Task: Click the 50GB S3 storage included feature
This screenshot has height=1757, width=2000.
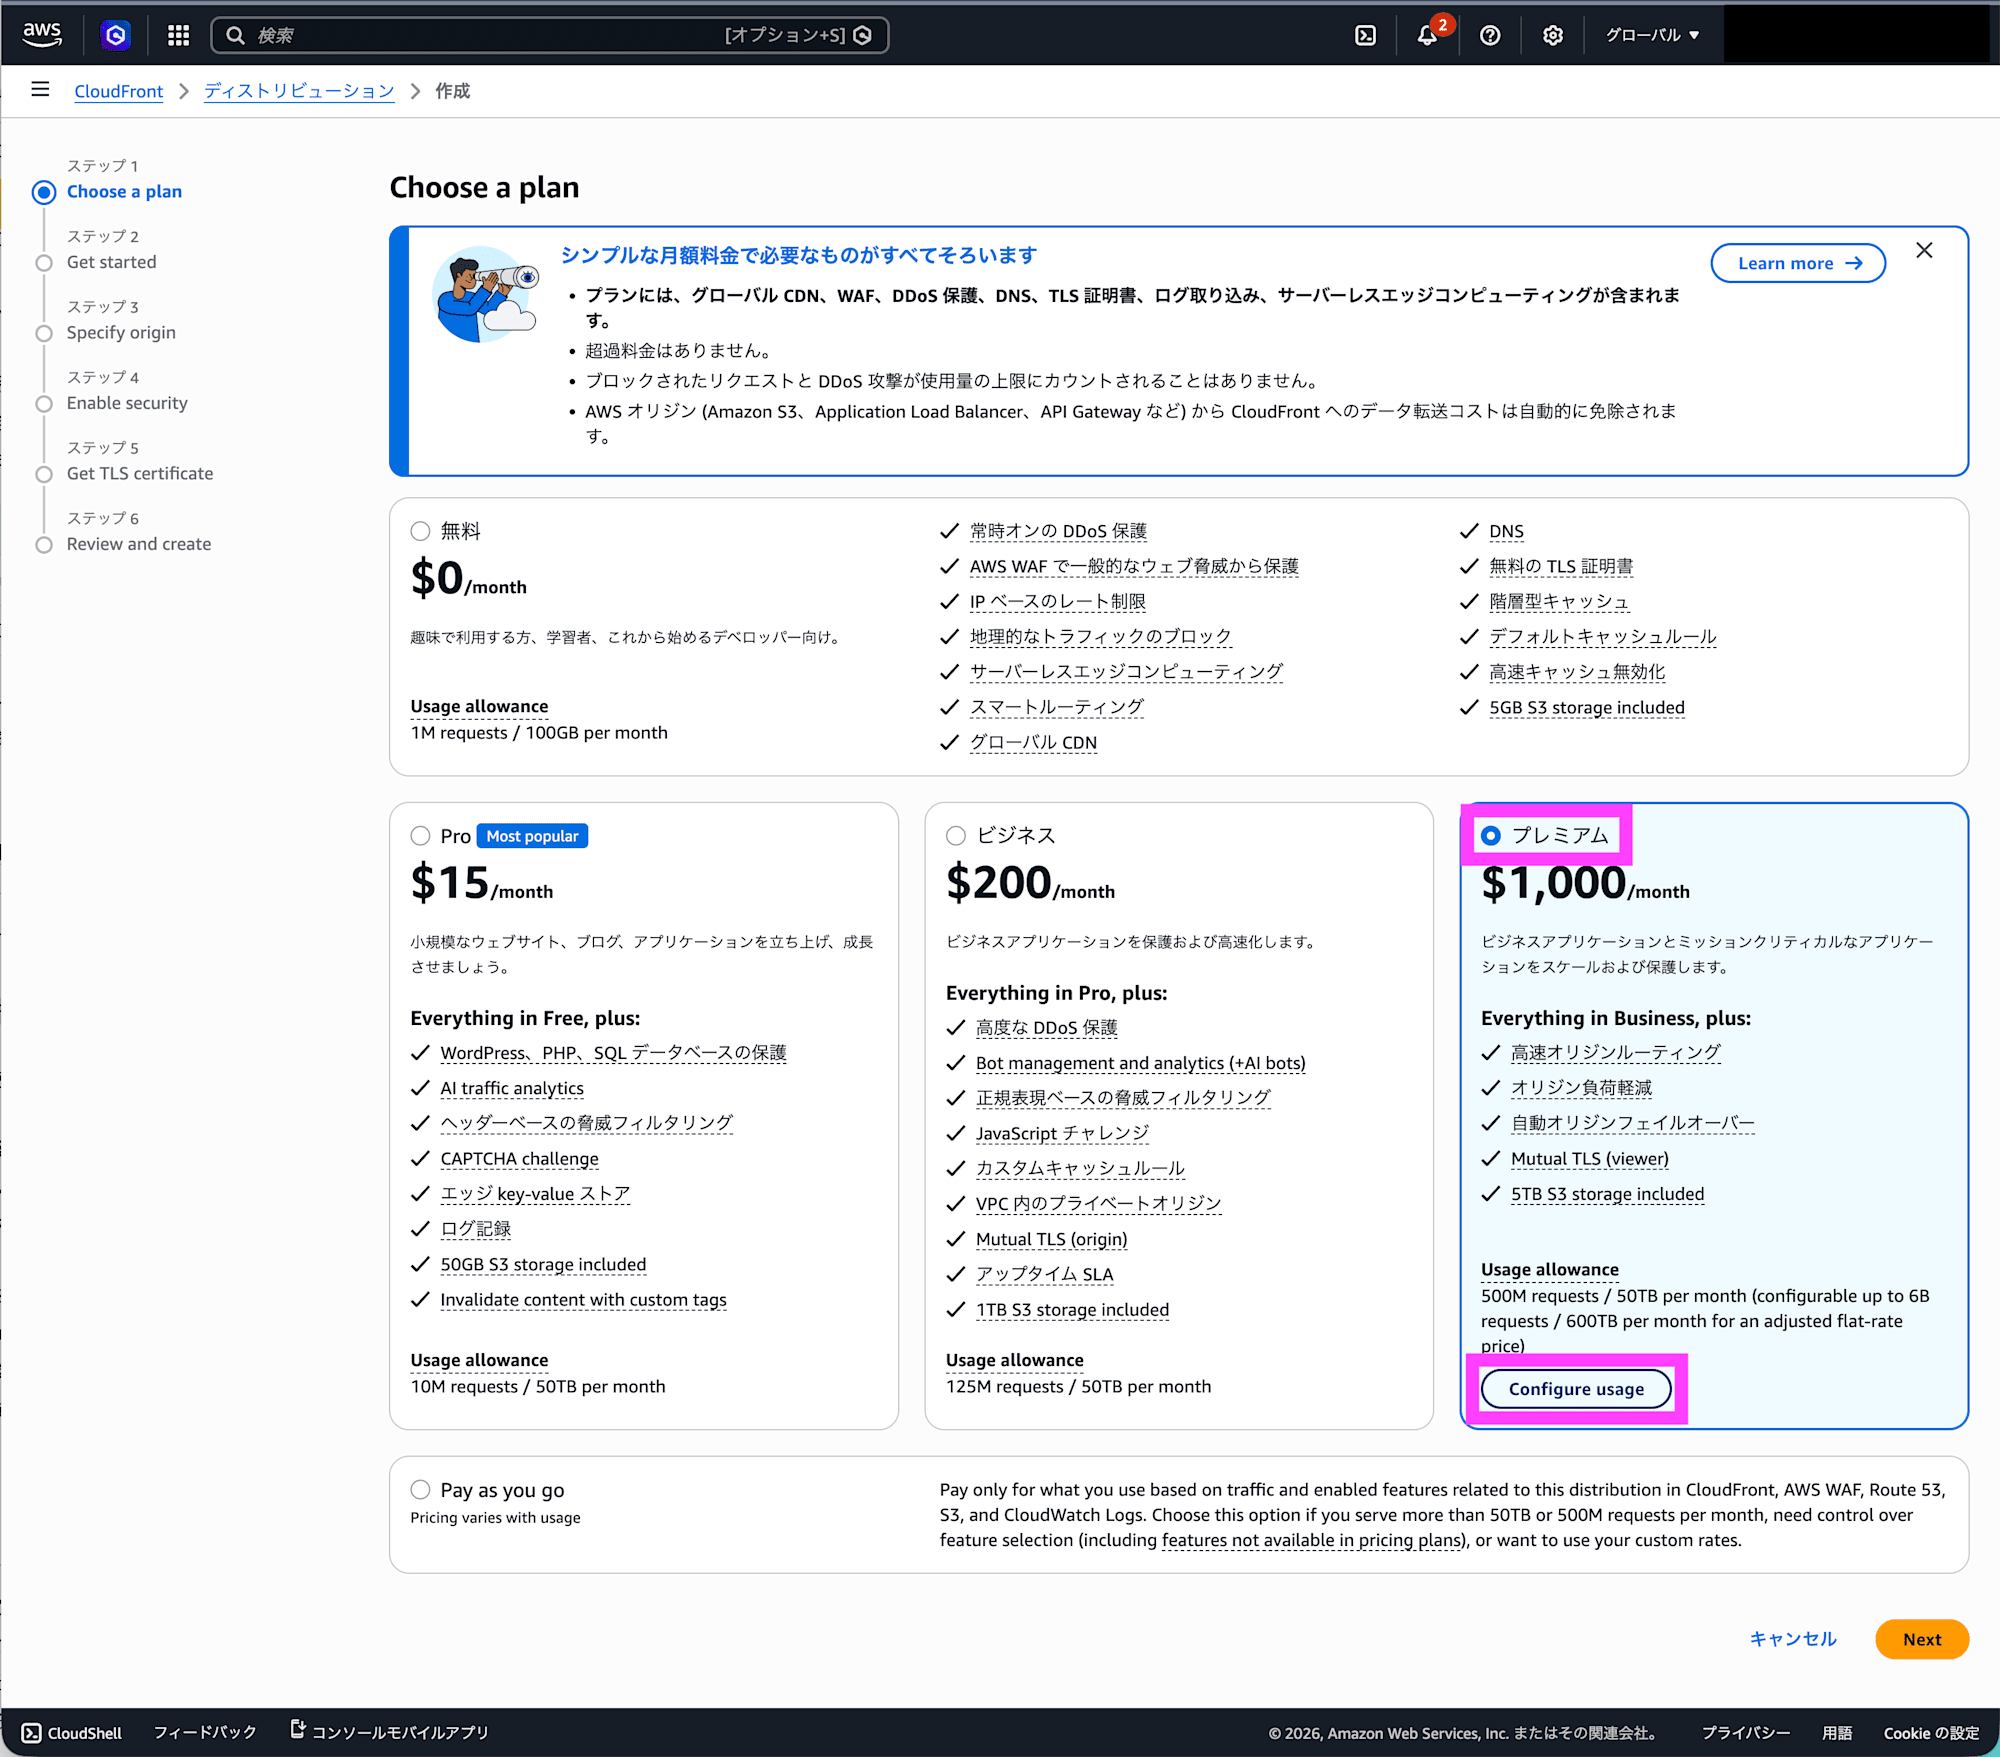Action: 543,1265
